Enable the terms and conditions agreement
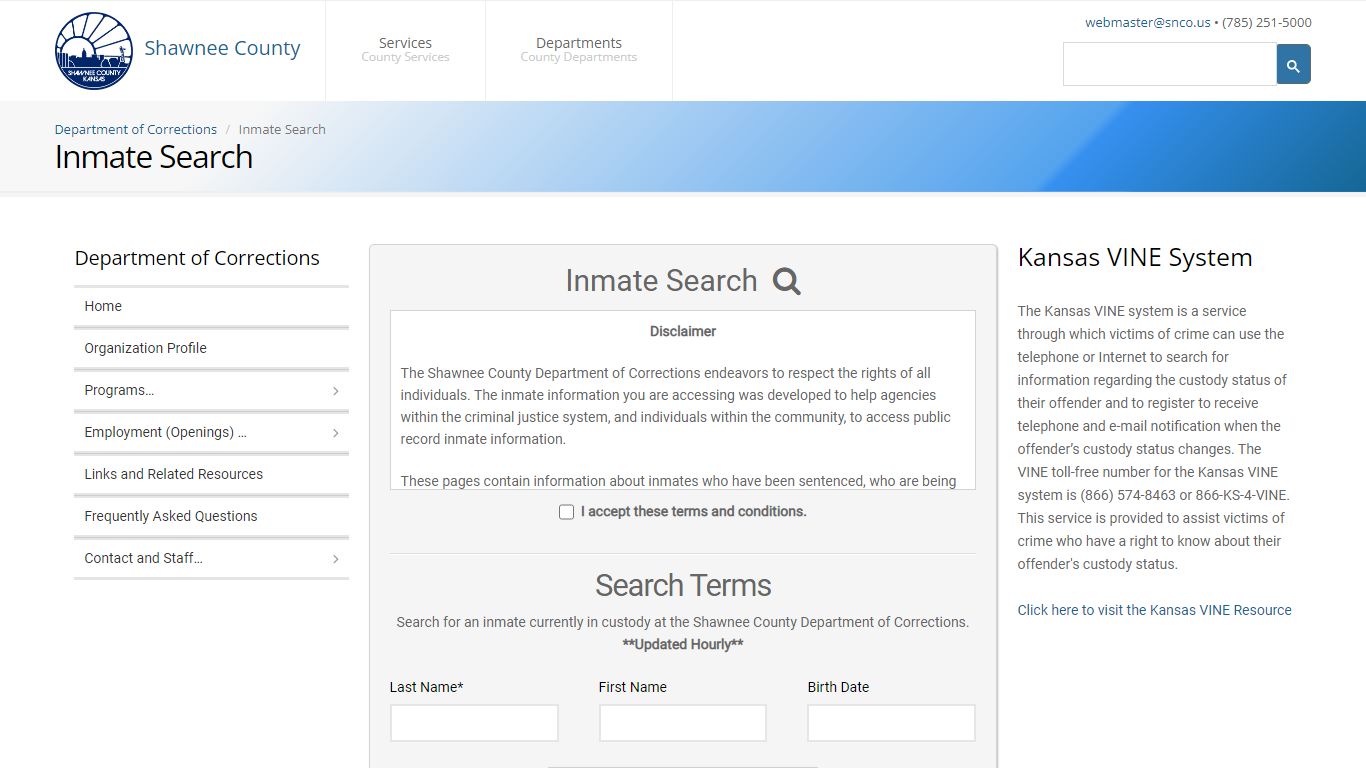The height and width of the screenshot is (768, 1366). tap(567, 512)
